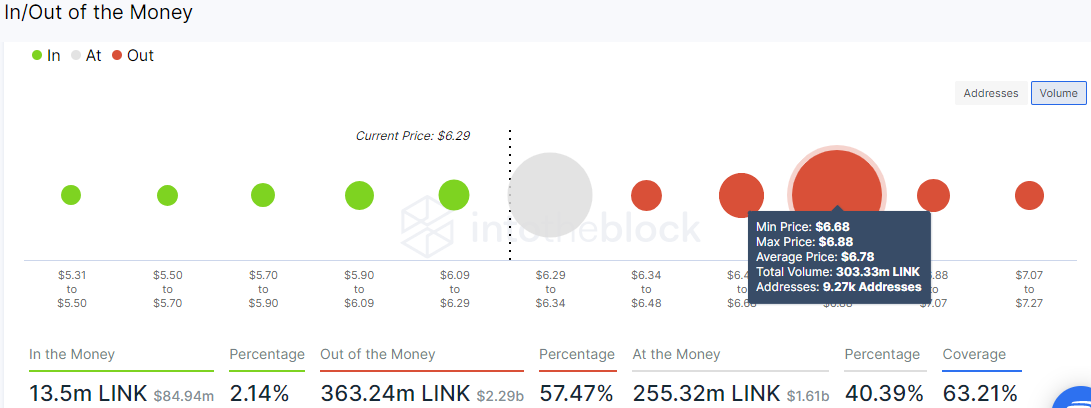This screenshot has width=1091, height=408.
Task: Select the Volume view button
Action: (1058, 93)
